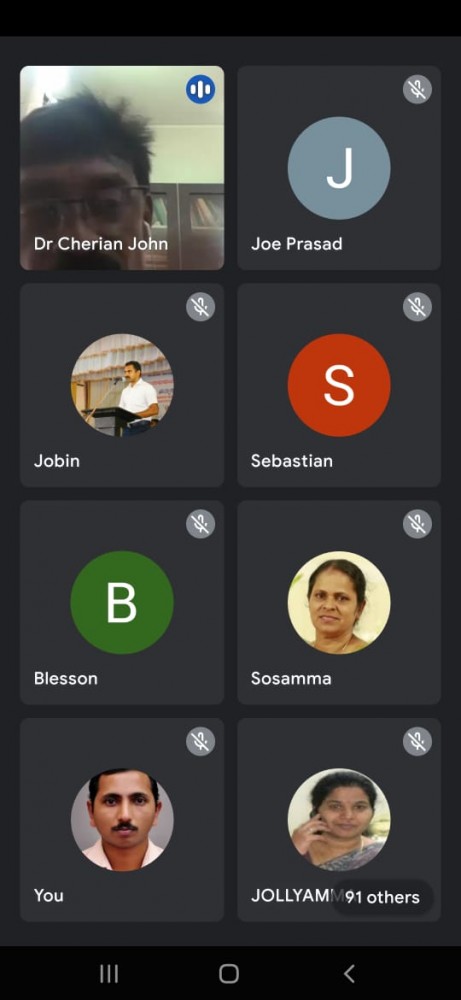The height and width of the screenshot is (1000, 461).
Task: Tap the Android back arrow
Action: (x=349, y=973)
